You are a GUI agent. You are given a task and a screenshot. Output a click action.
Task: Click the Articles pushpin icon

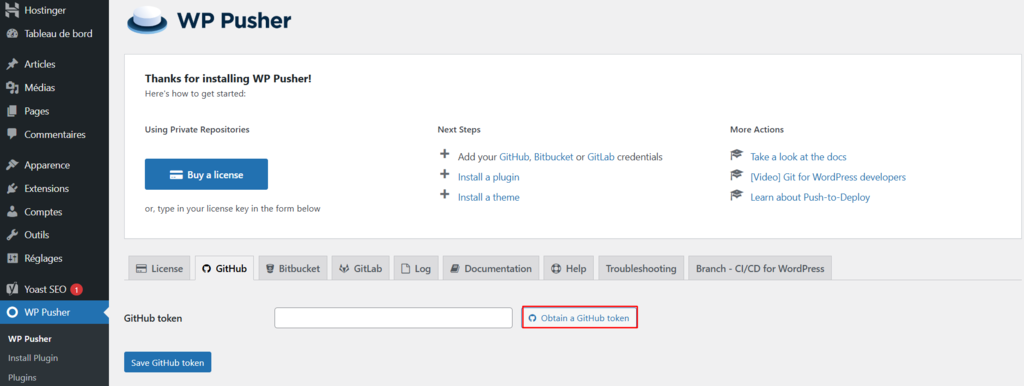pos(12,64)
